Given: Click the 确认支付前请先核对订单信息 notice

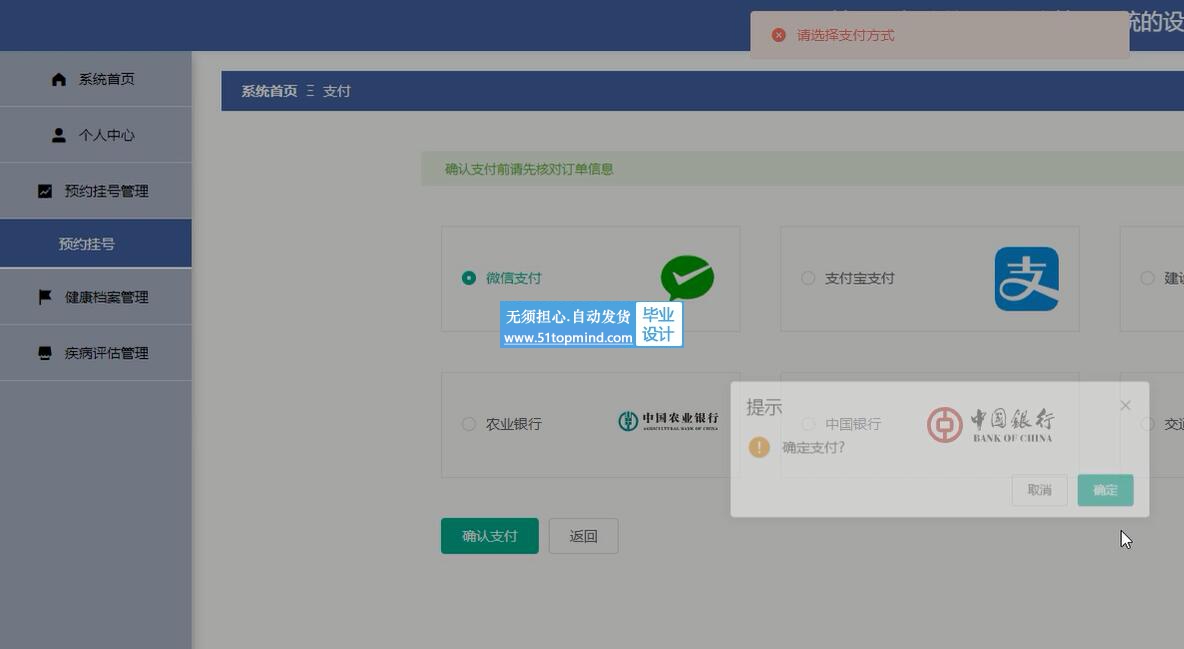Looking at the screenshot, I should 529,169.
